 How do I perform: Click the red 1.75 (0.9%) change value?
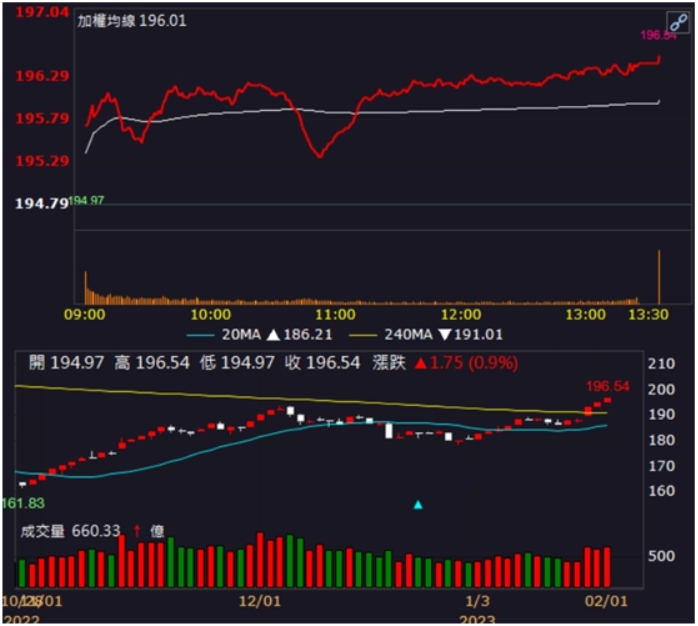pos(474,363)
